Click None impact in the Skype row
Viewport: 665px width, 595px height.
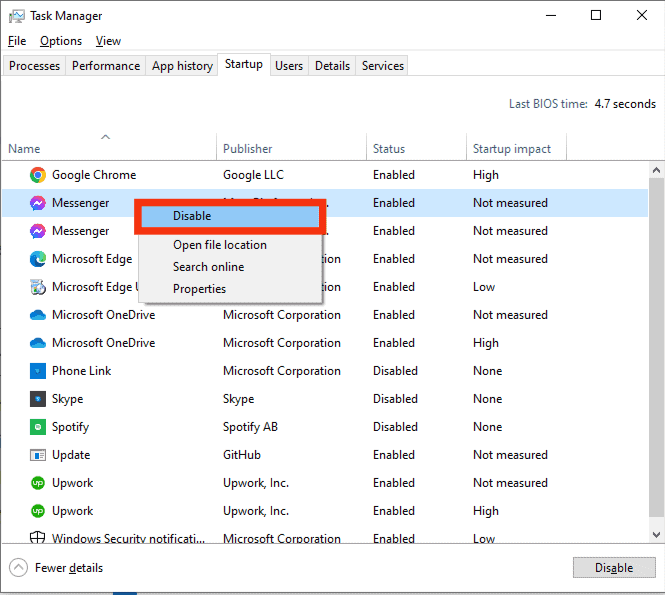tap(487, 399)
